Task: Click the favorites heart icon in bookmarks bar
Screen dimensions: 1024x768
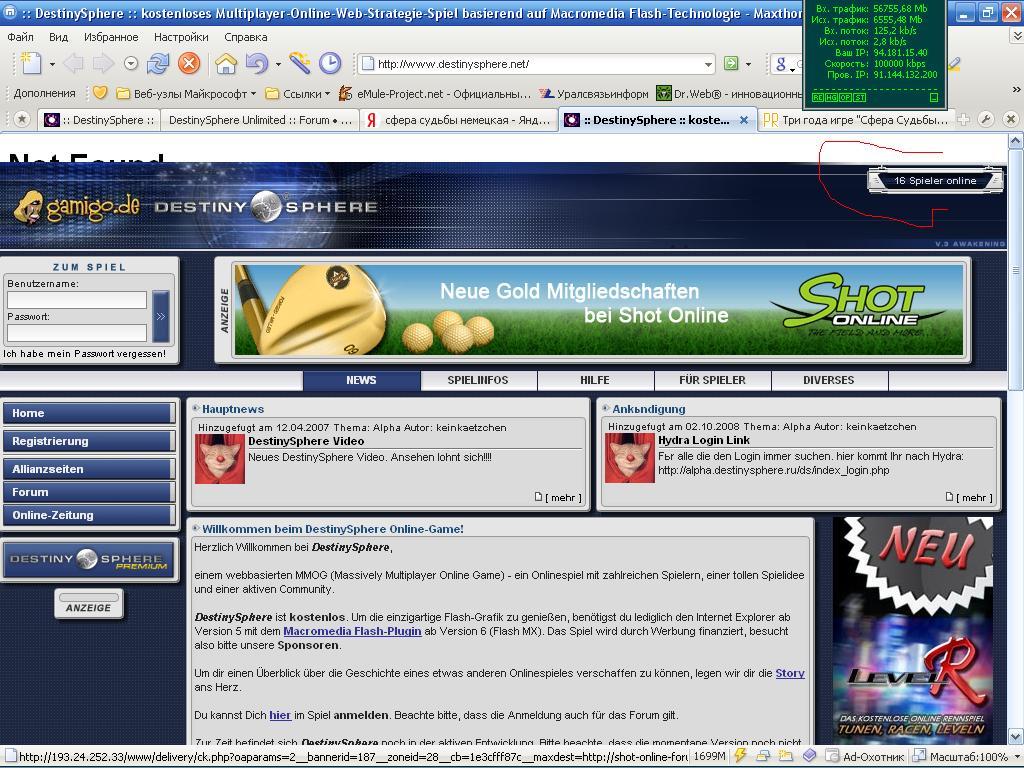Action: [100, 93]
